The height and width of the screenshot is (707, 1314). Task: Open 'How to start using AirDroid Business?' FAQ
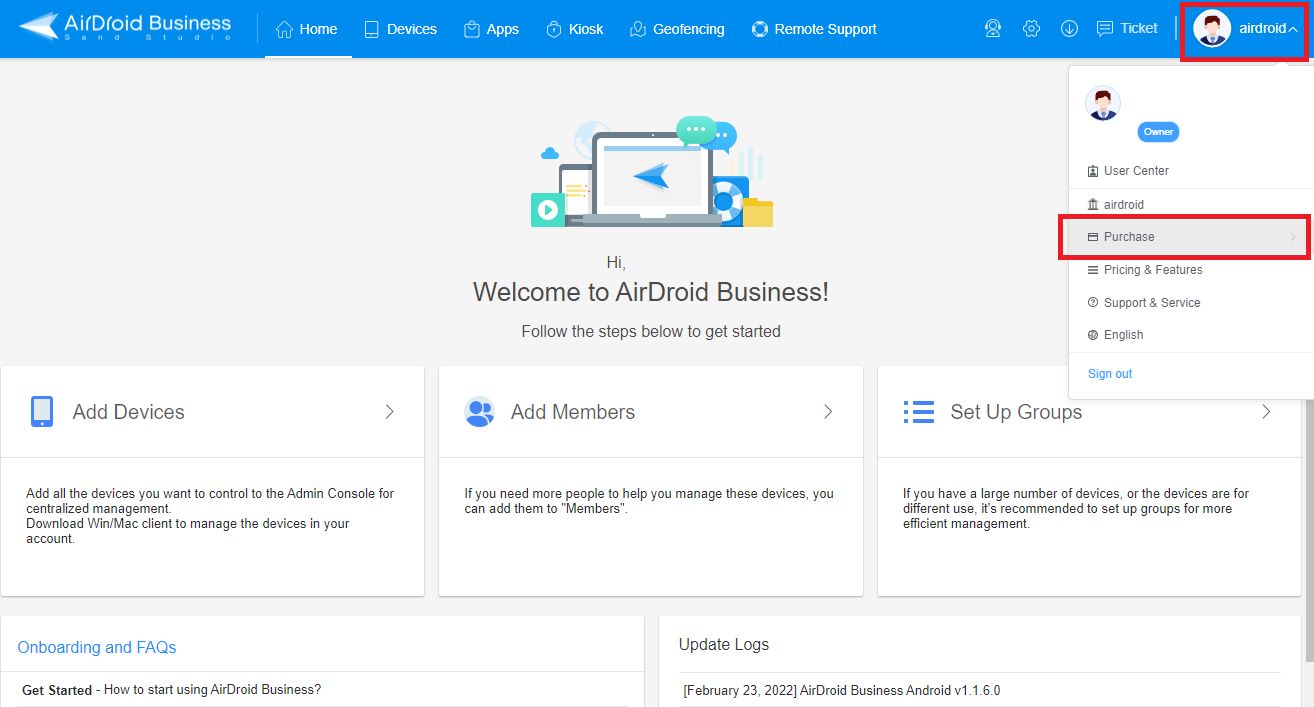click(x=213, y=690)
